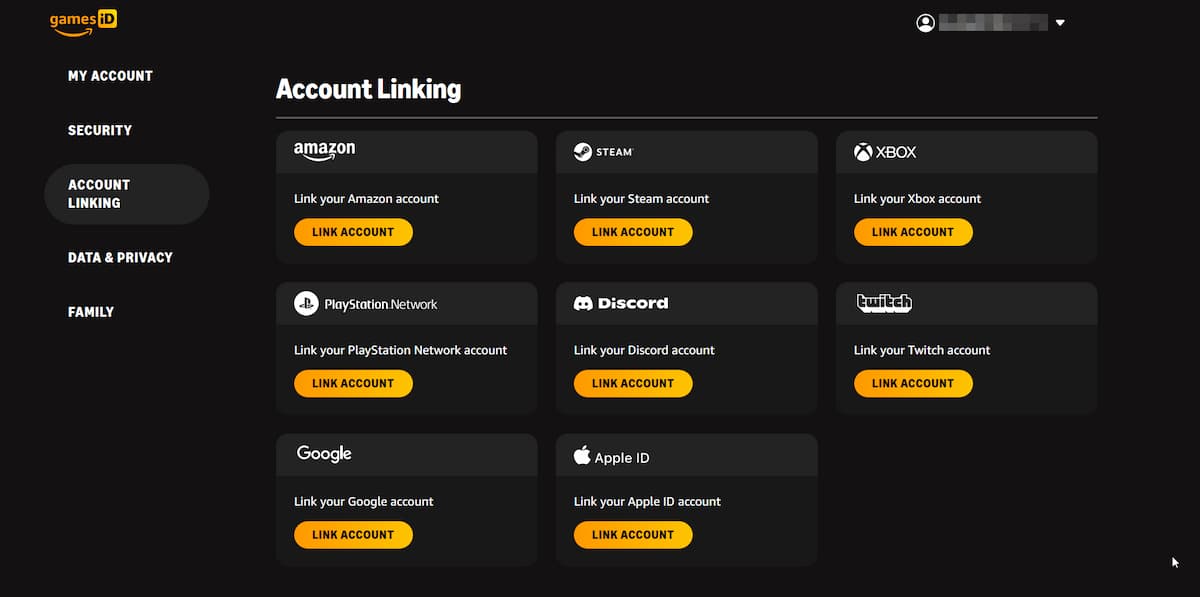Viewport: 1200px width, 597px height.
Task: Open the Data & Privacy section
Action: [120, 257]
